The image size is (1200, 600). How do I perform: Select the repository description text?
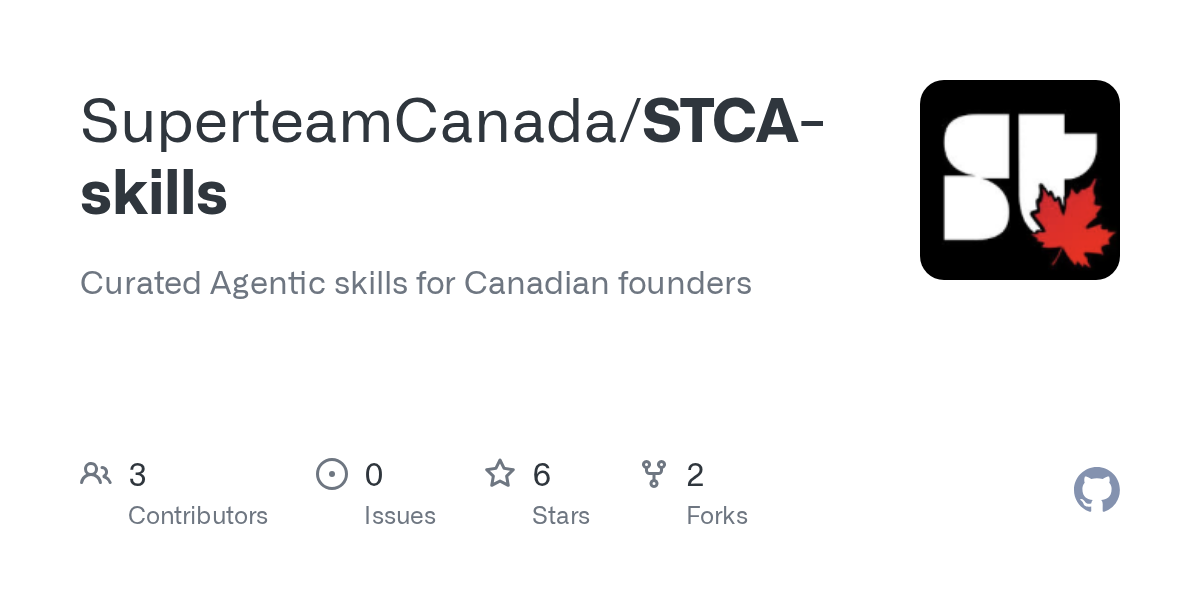click(416, 283)
